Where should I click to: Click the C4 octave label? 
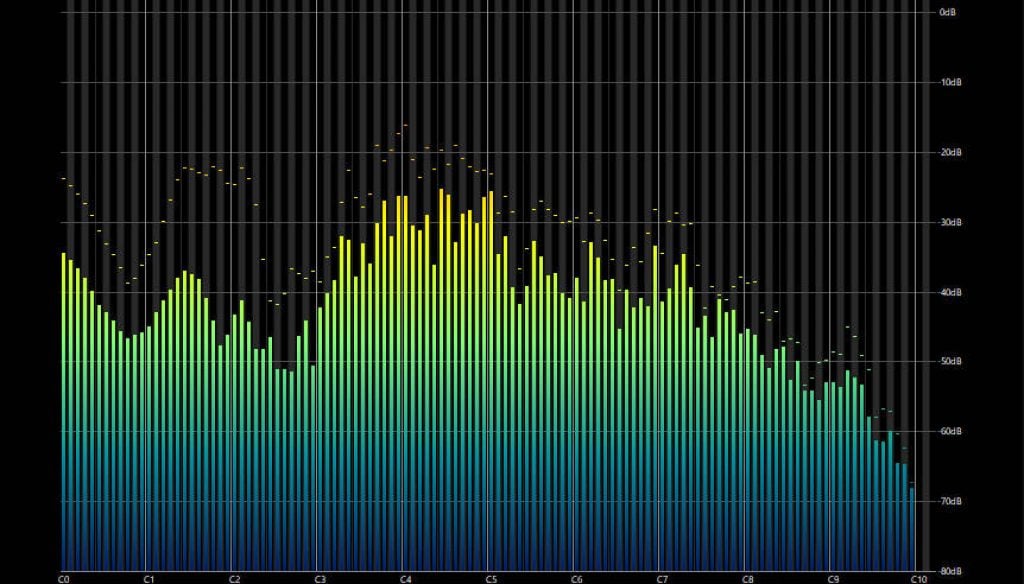coord(407,577)
